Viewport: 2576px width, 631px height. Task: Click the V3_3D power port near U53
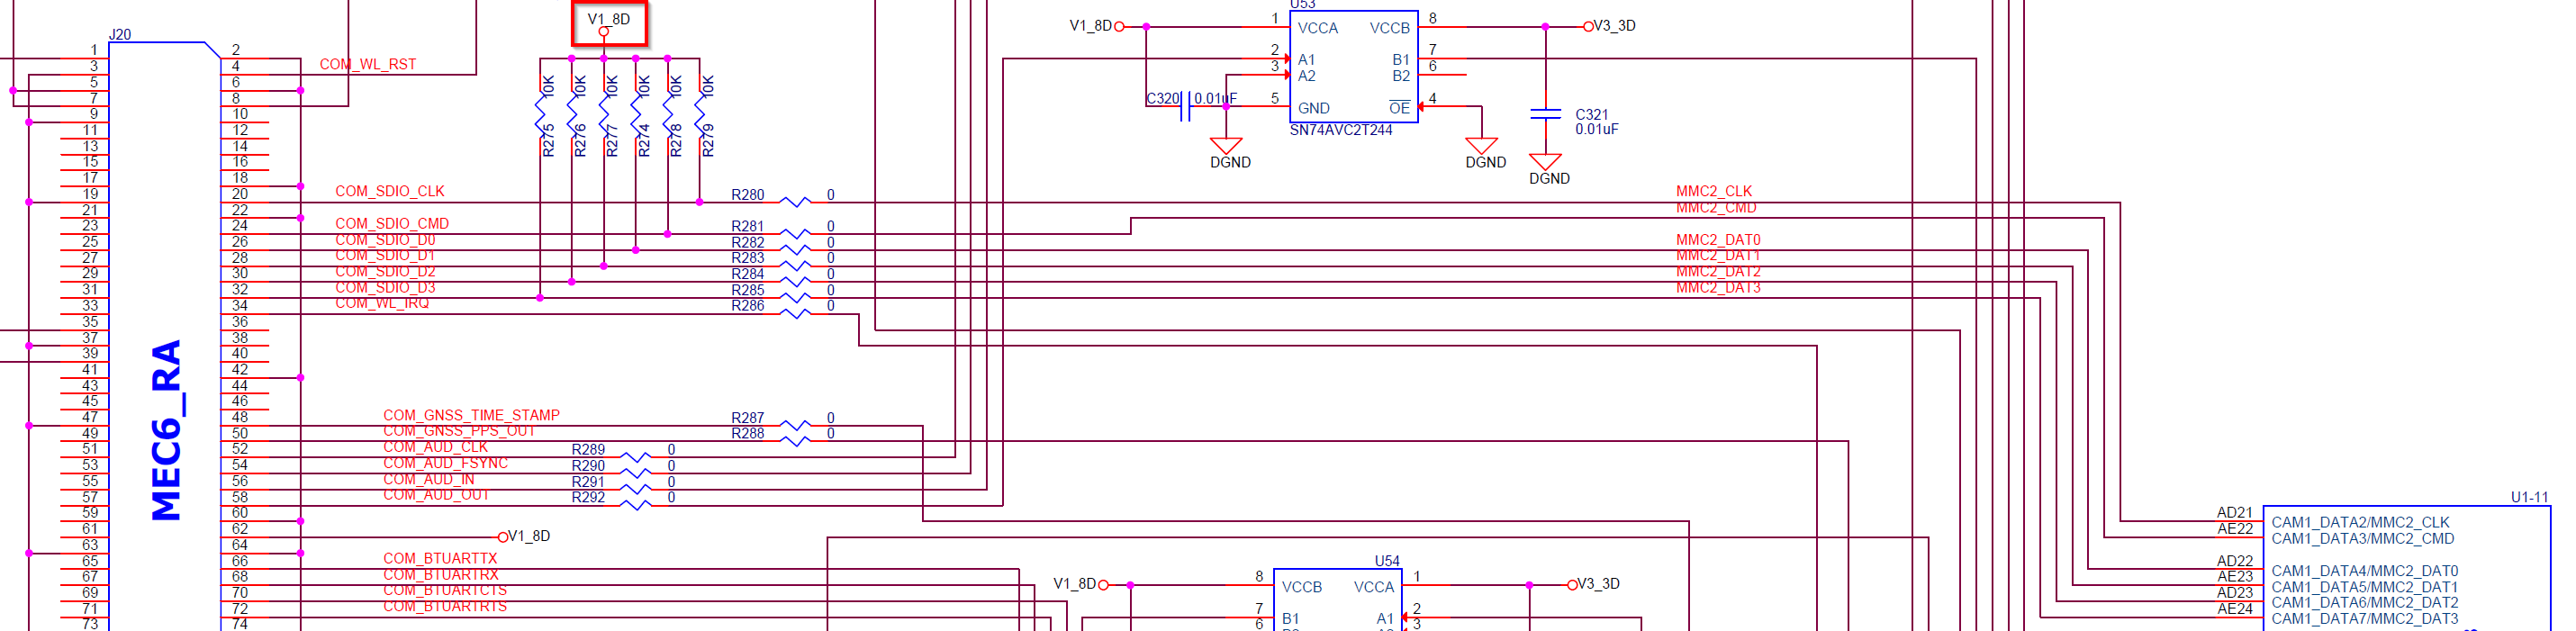(x=1609, y=26)
